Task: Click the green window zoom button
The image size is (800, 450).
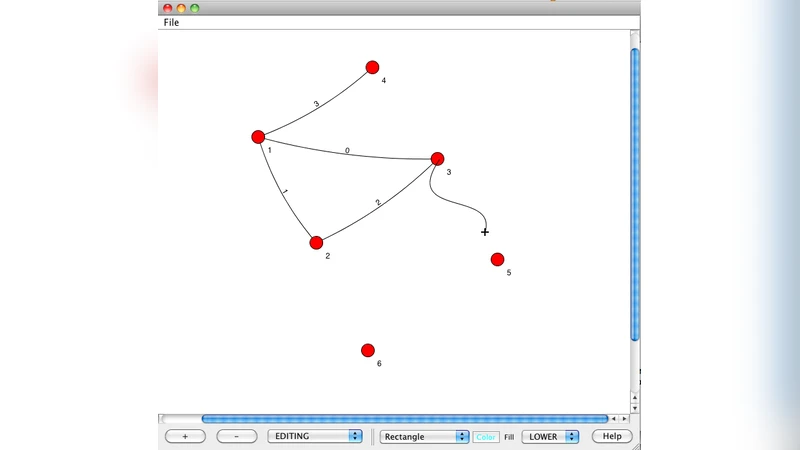Action: (195, 8)
